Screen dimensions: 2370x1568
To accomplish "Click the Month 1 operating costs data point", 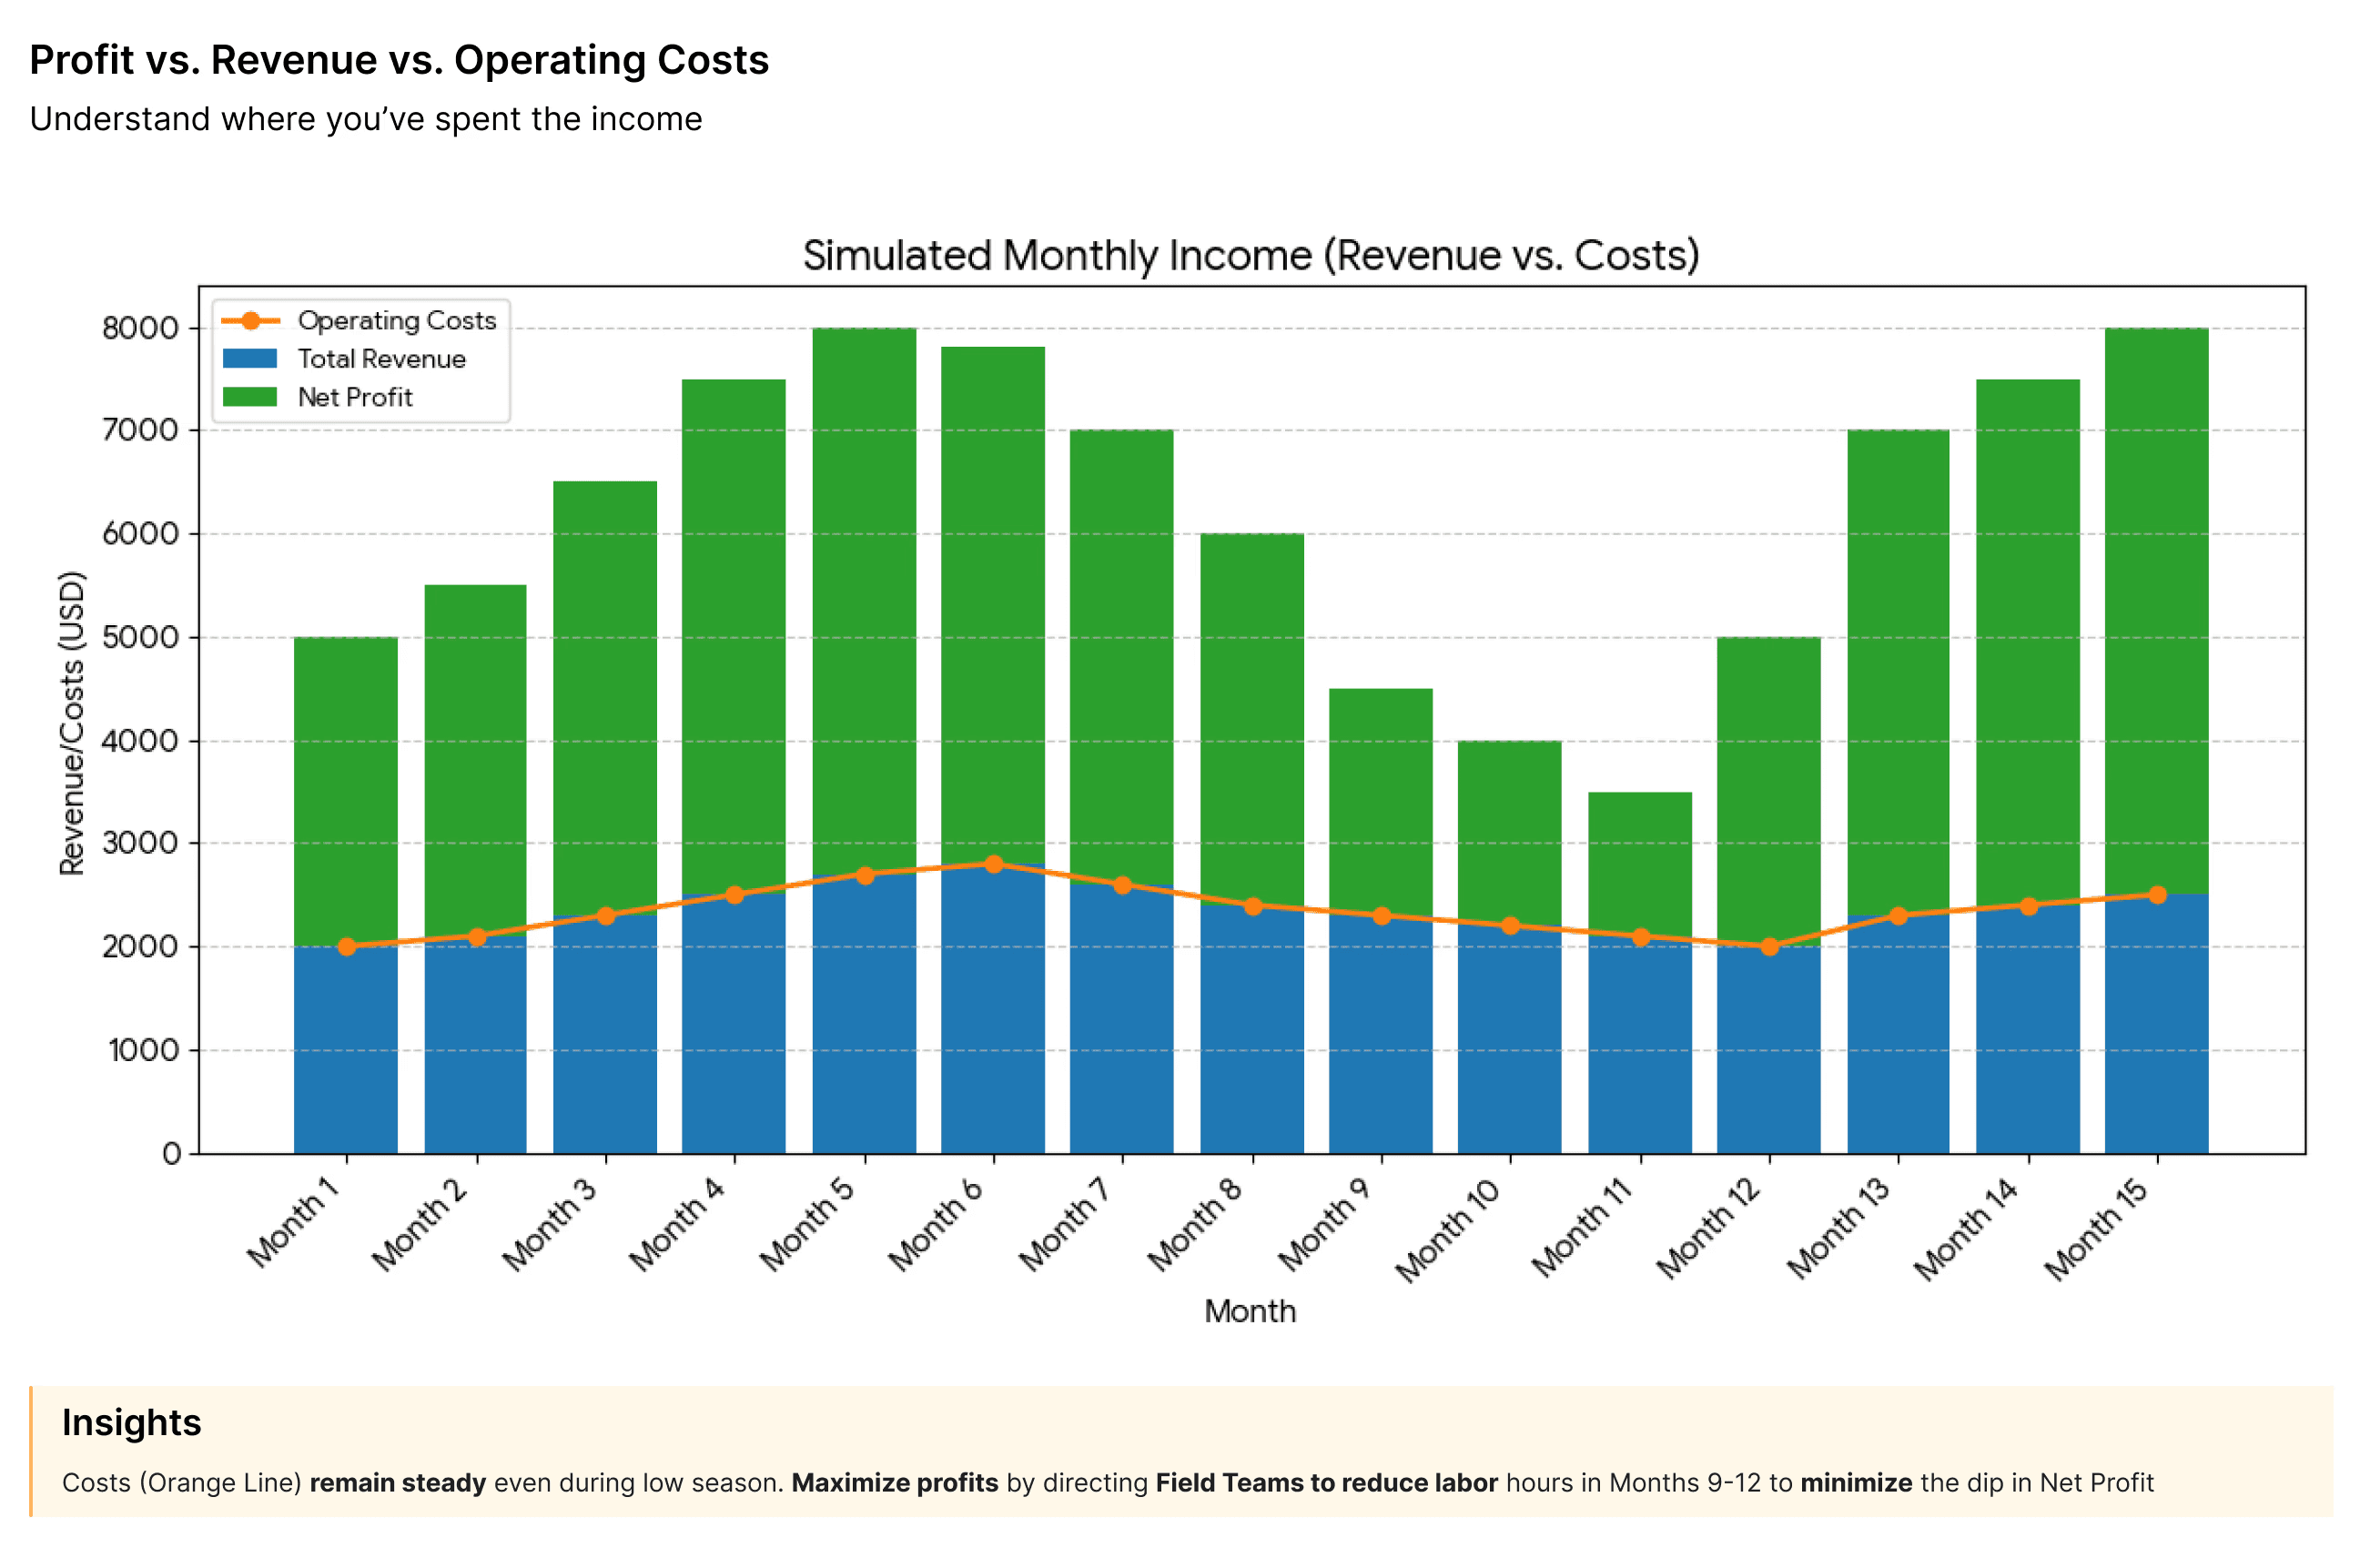I will click(x=347, y=947).
